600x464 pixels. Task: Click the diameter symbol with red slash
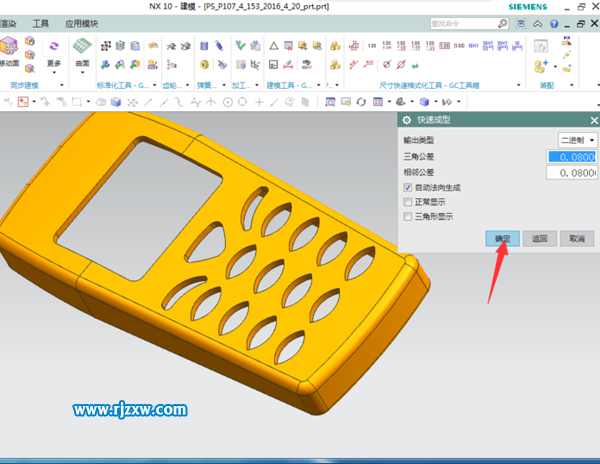(x=401, y=64)
